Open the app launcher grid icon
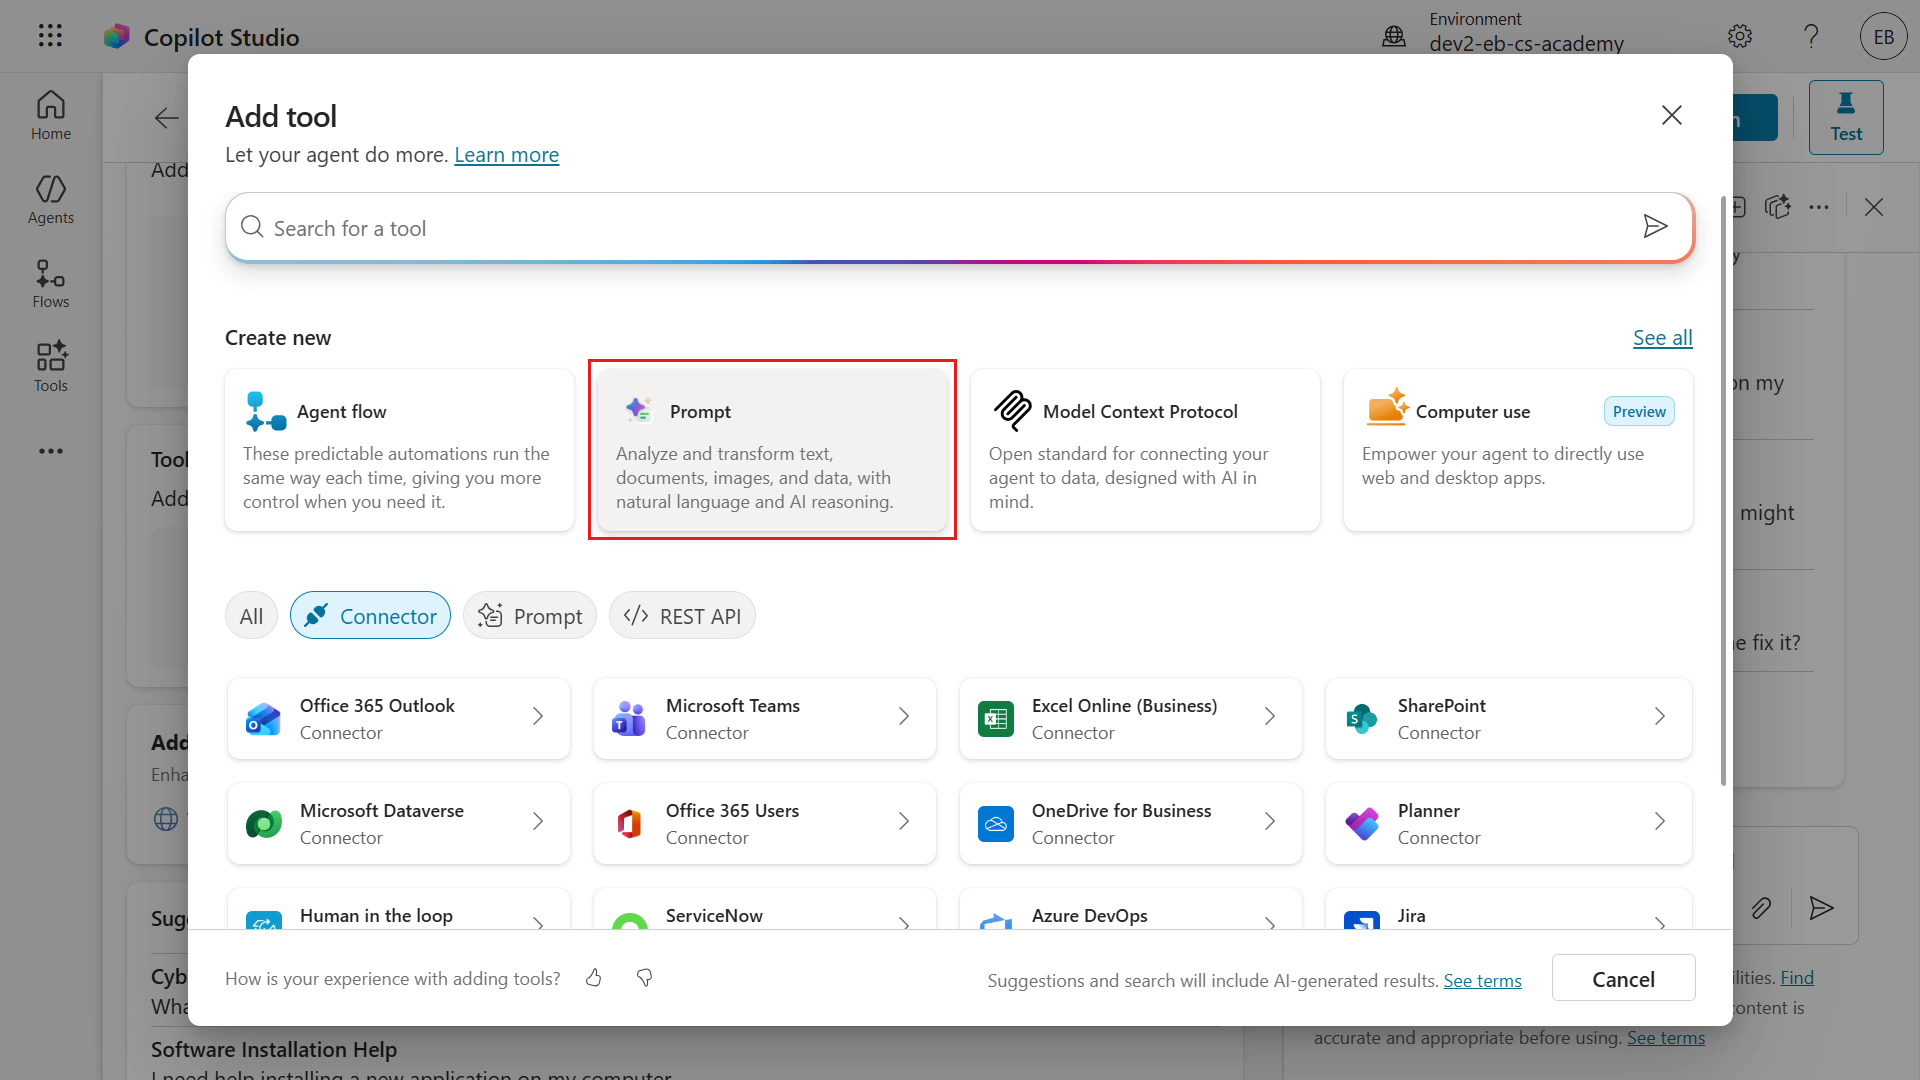1920x1080 pixels. click(x=50, y=36)
